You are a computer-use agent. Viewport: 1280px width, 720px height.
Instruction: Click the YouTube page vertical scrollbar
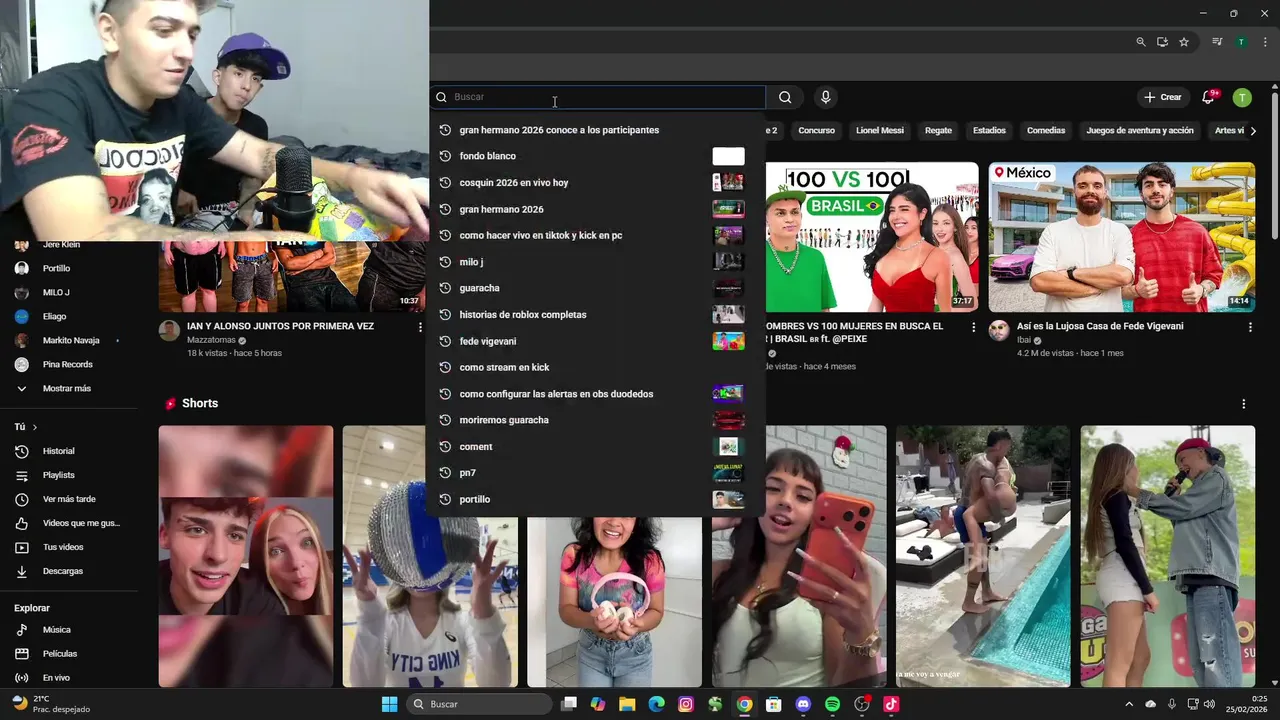(x=1274, y=165)
